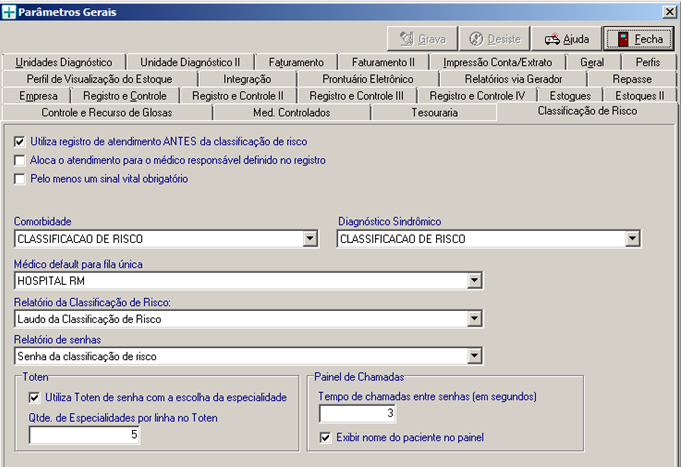This screenshot has height=467, width=681.
Task: Go to Faturamento II tab
Action: 383,63
